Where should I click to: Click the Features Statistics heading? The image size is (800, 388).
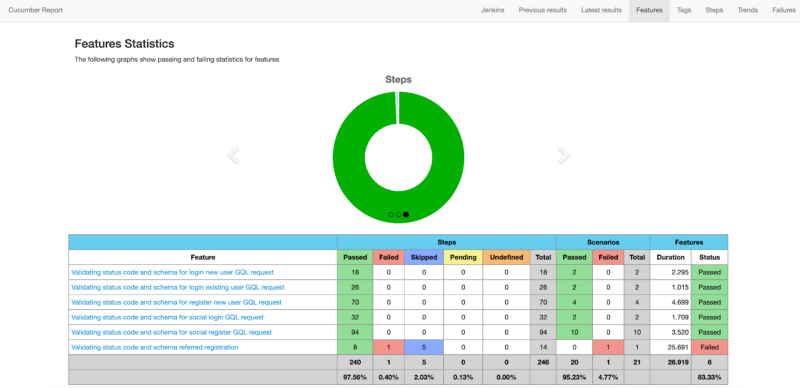(x=124, y=44)
